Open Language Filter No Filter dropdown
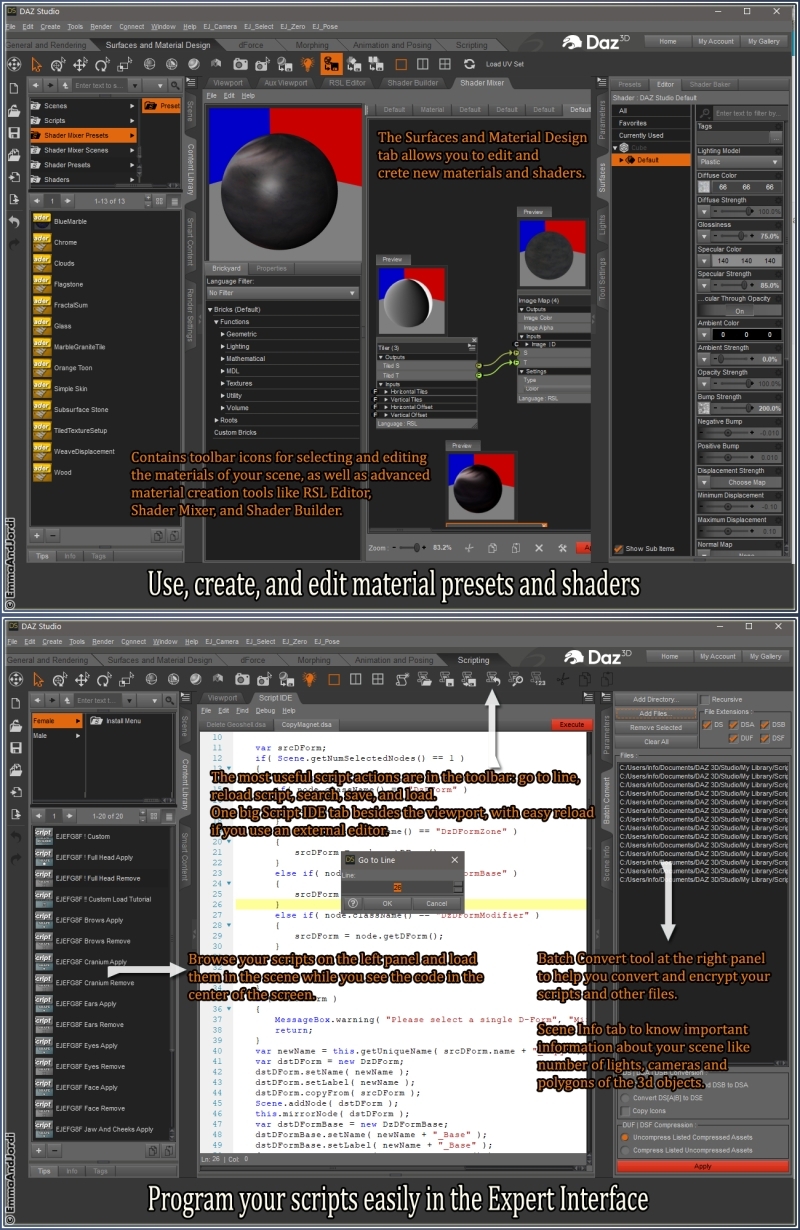This screenshot has height=1230, width=800. click(x=282, y=293)
